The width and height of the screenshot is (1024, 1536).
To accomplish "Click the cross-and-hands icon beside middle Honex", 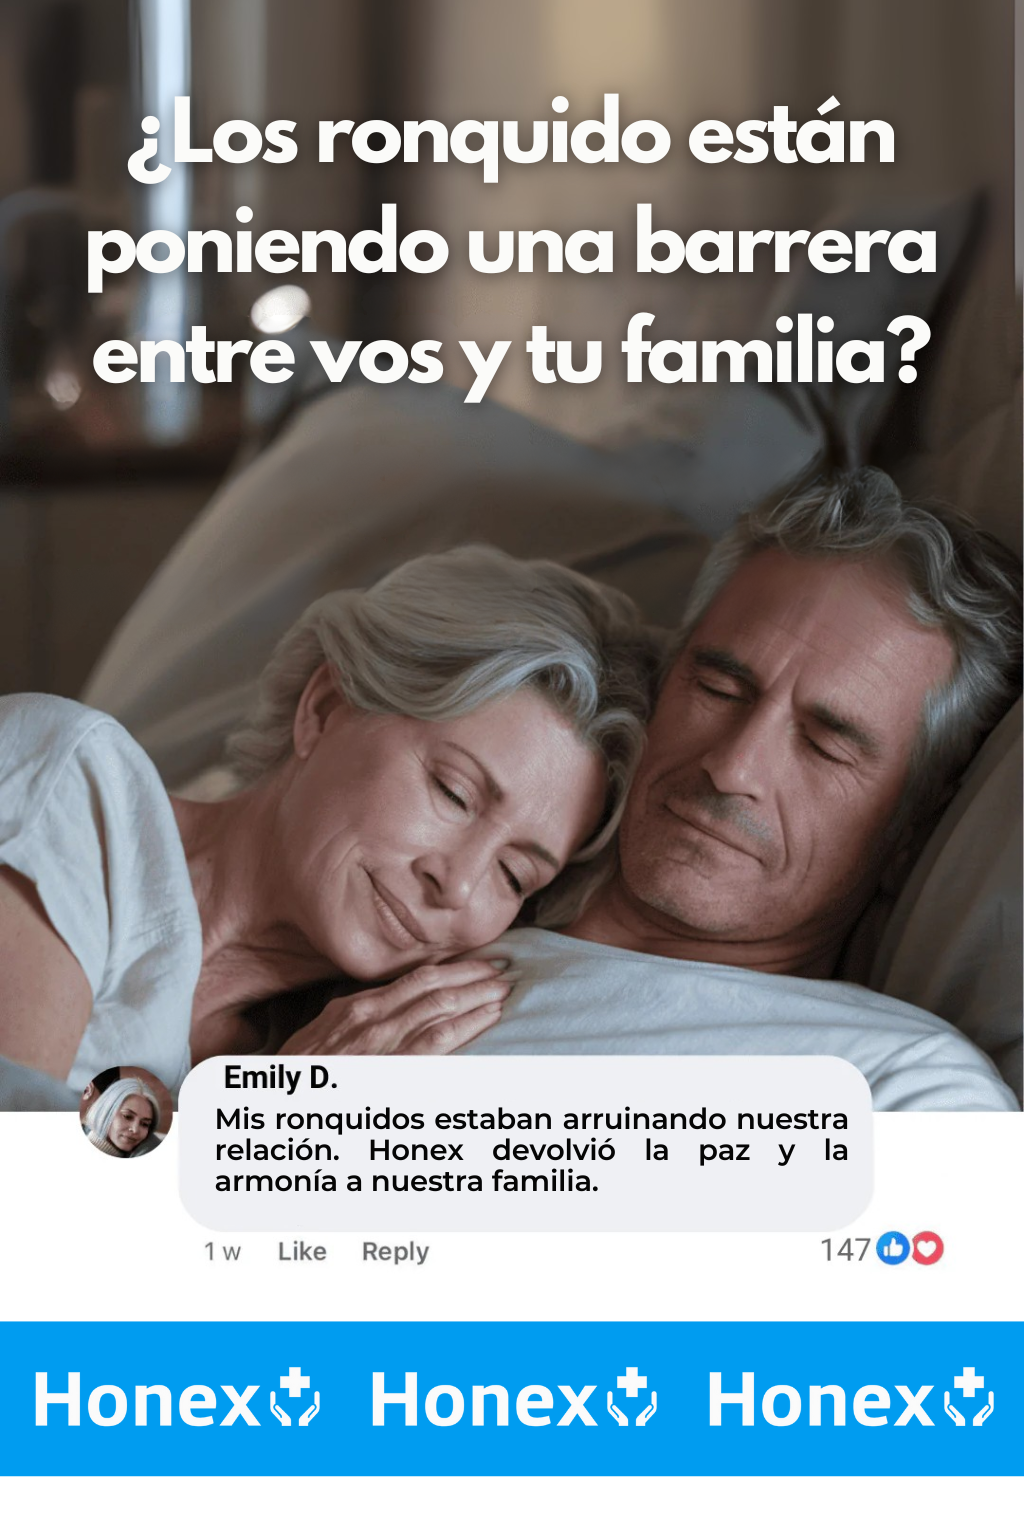I will (633, 1398).
